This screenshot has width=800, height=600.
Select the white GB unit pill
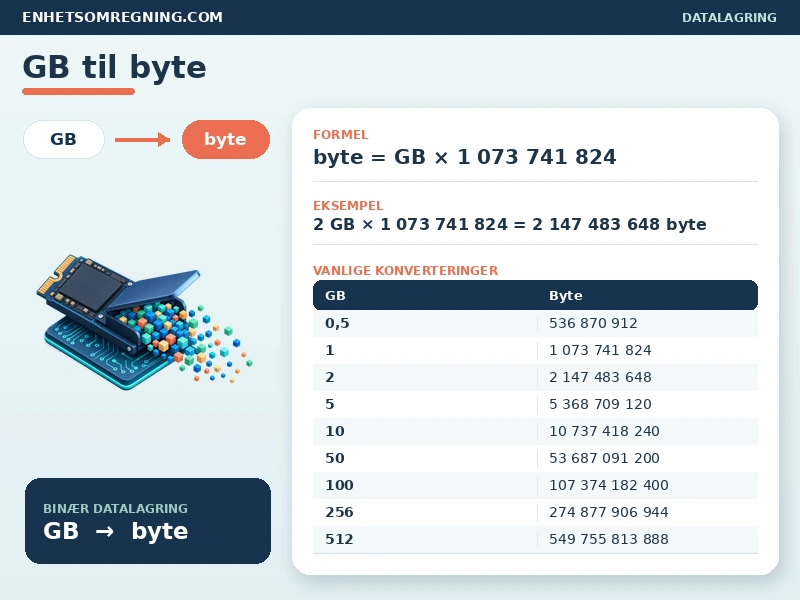pyautogui.click(x=64, y=139)
